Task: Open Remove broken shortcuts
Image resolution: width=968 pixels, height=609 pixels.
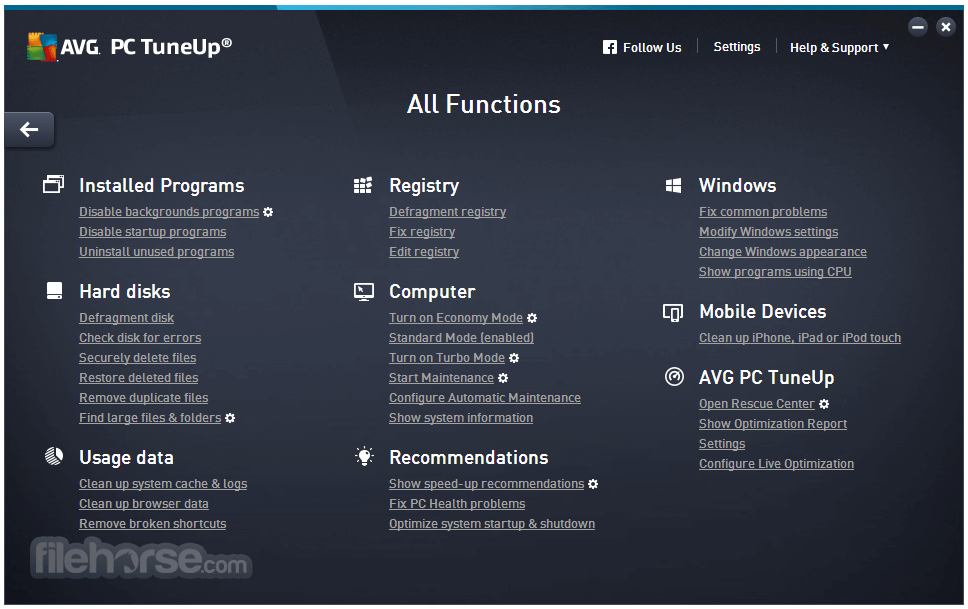Action: [x=152, y=524]
